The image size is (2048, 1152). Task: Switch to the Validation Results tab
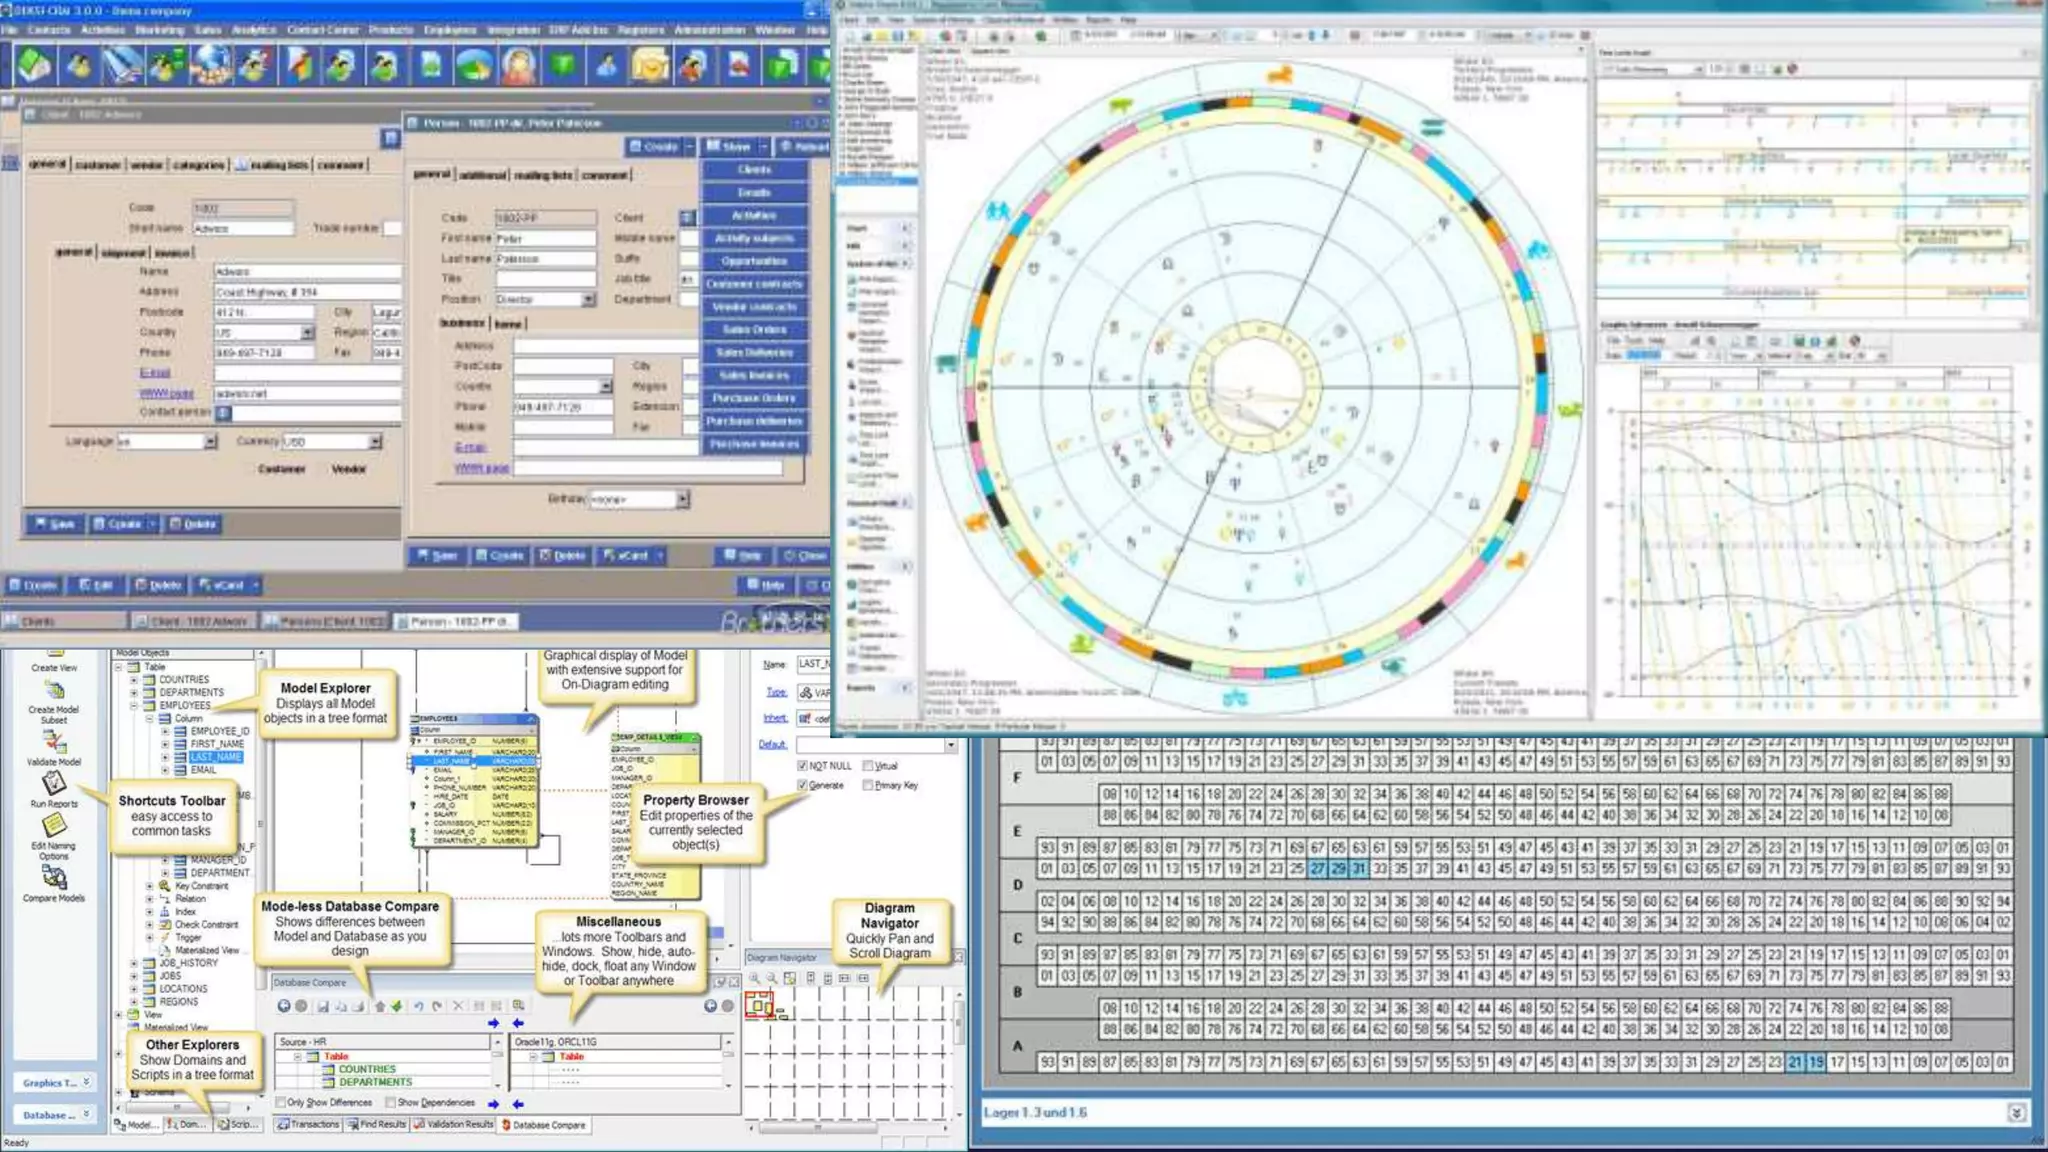point(453,1124)
